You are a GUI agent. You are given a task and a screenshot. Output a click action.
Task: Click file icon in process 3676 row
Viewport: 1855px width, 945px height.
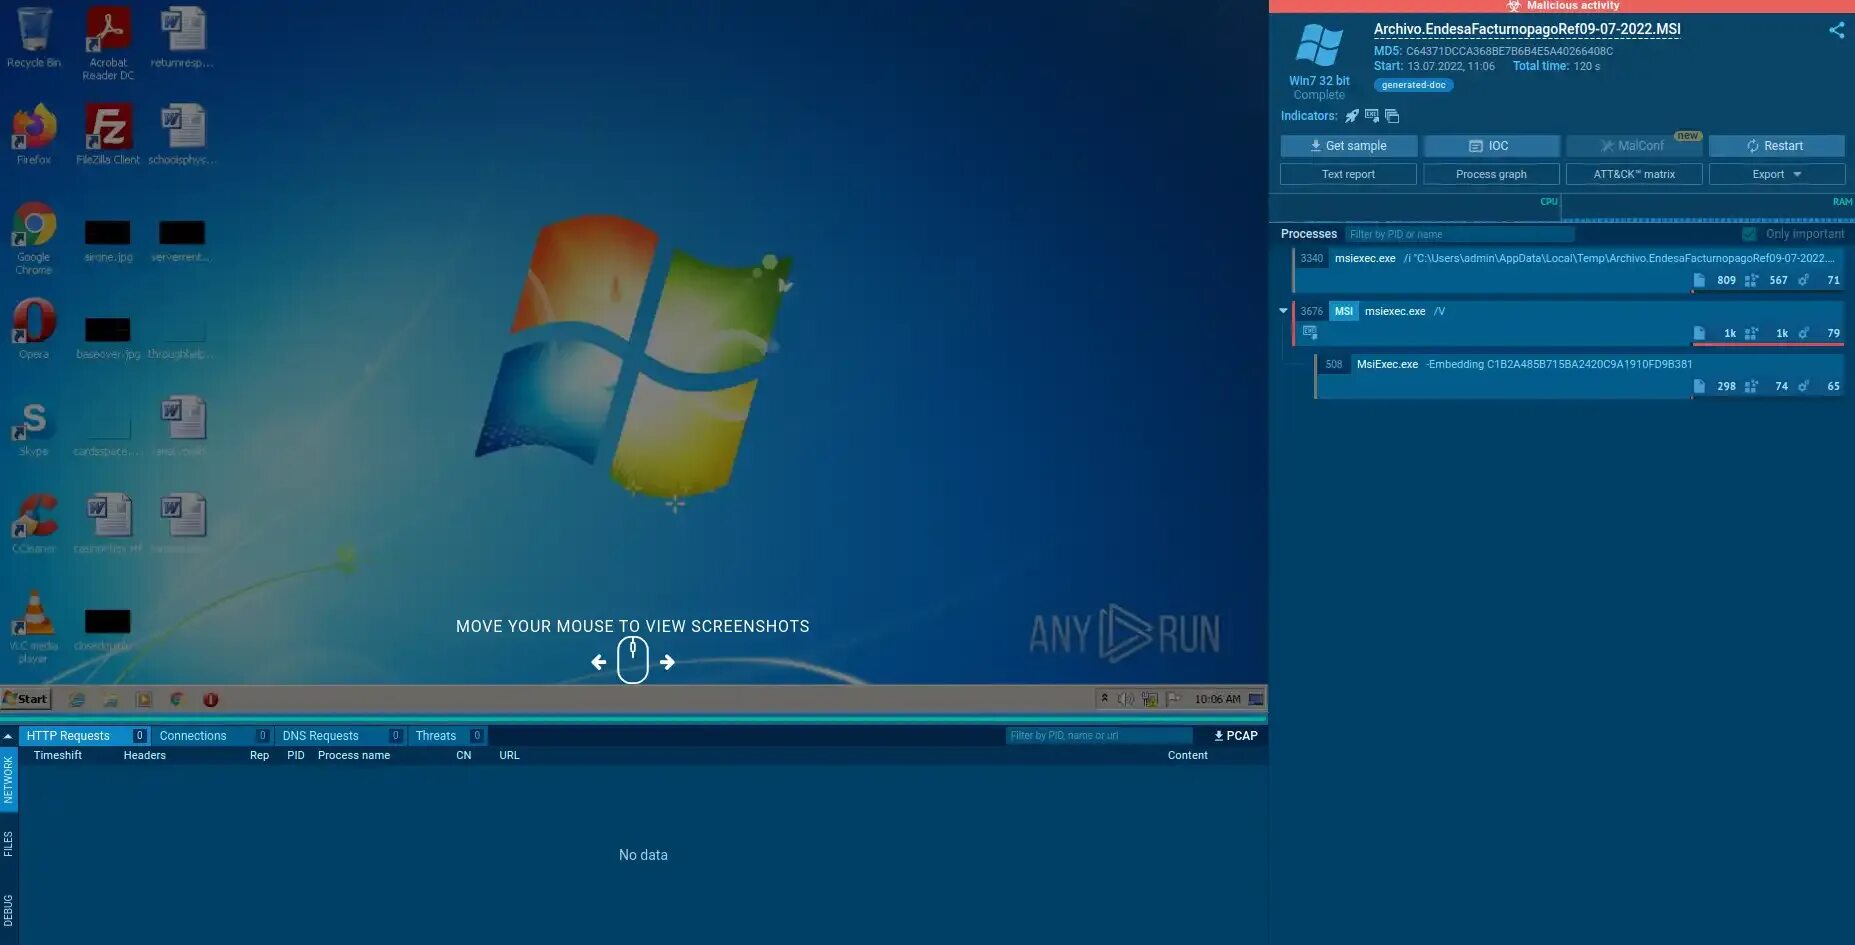tap(1699, 334)
